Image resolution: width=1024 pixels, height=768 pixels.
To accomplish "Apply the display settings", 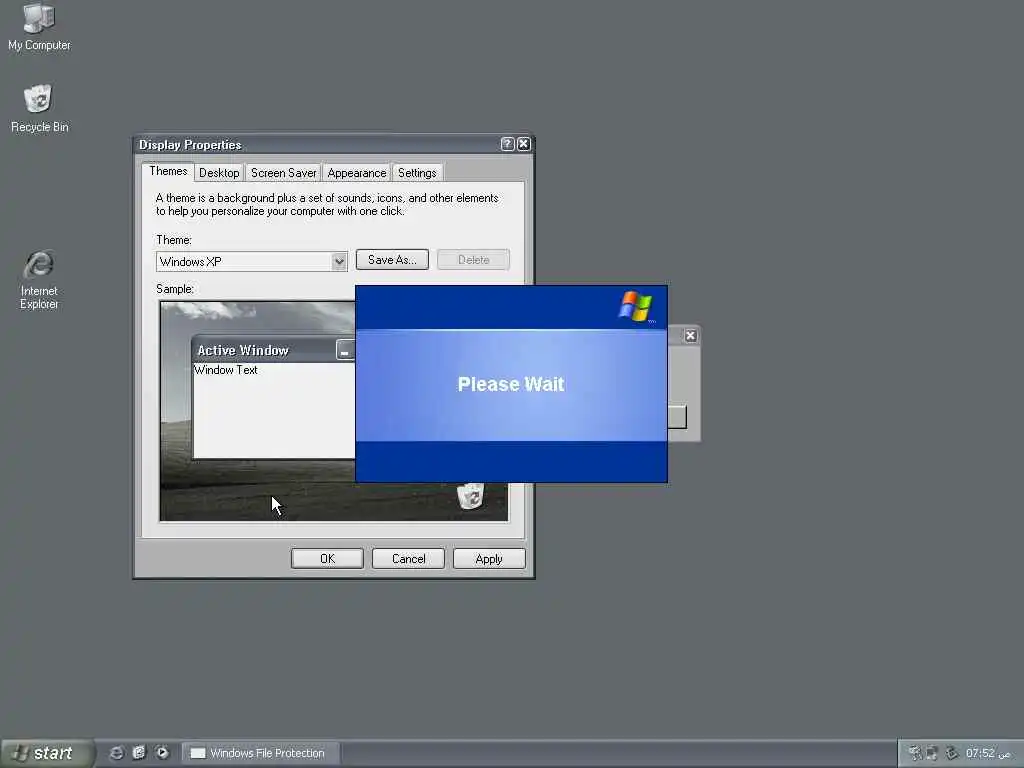I will click(x=489, y=559).
